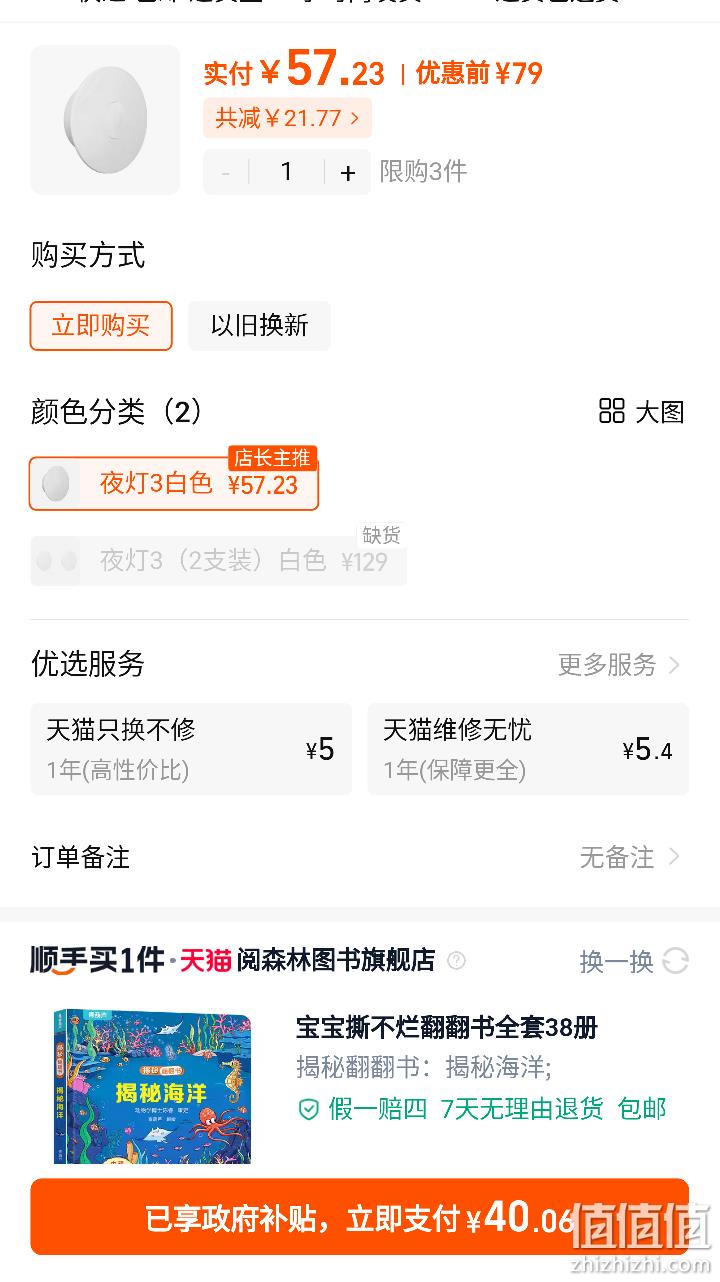Open the 大图 grid view icon
This screenshot has height=1282, width=720.
tap(612, 411)
